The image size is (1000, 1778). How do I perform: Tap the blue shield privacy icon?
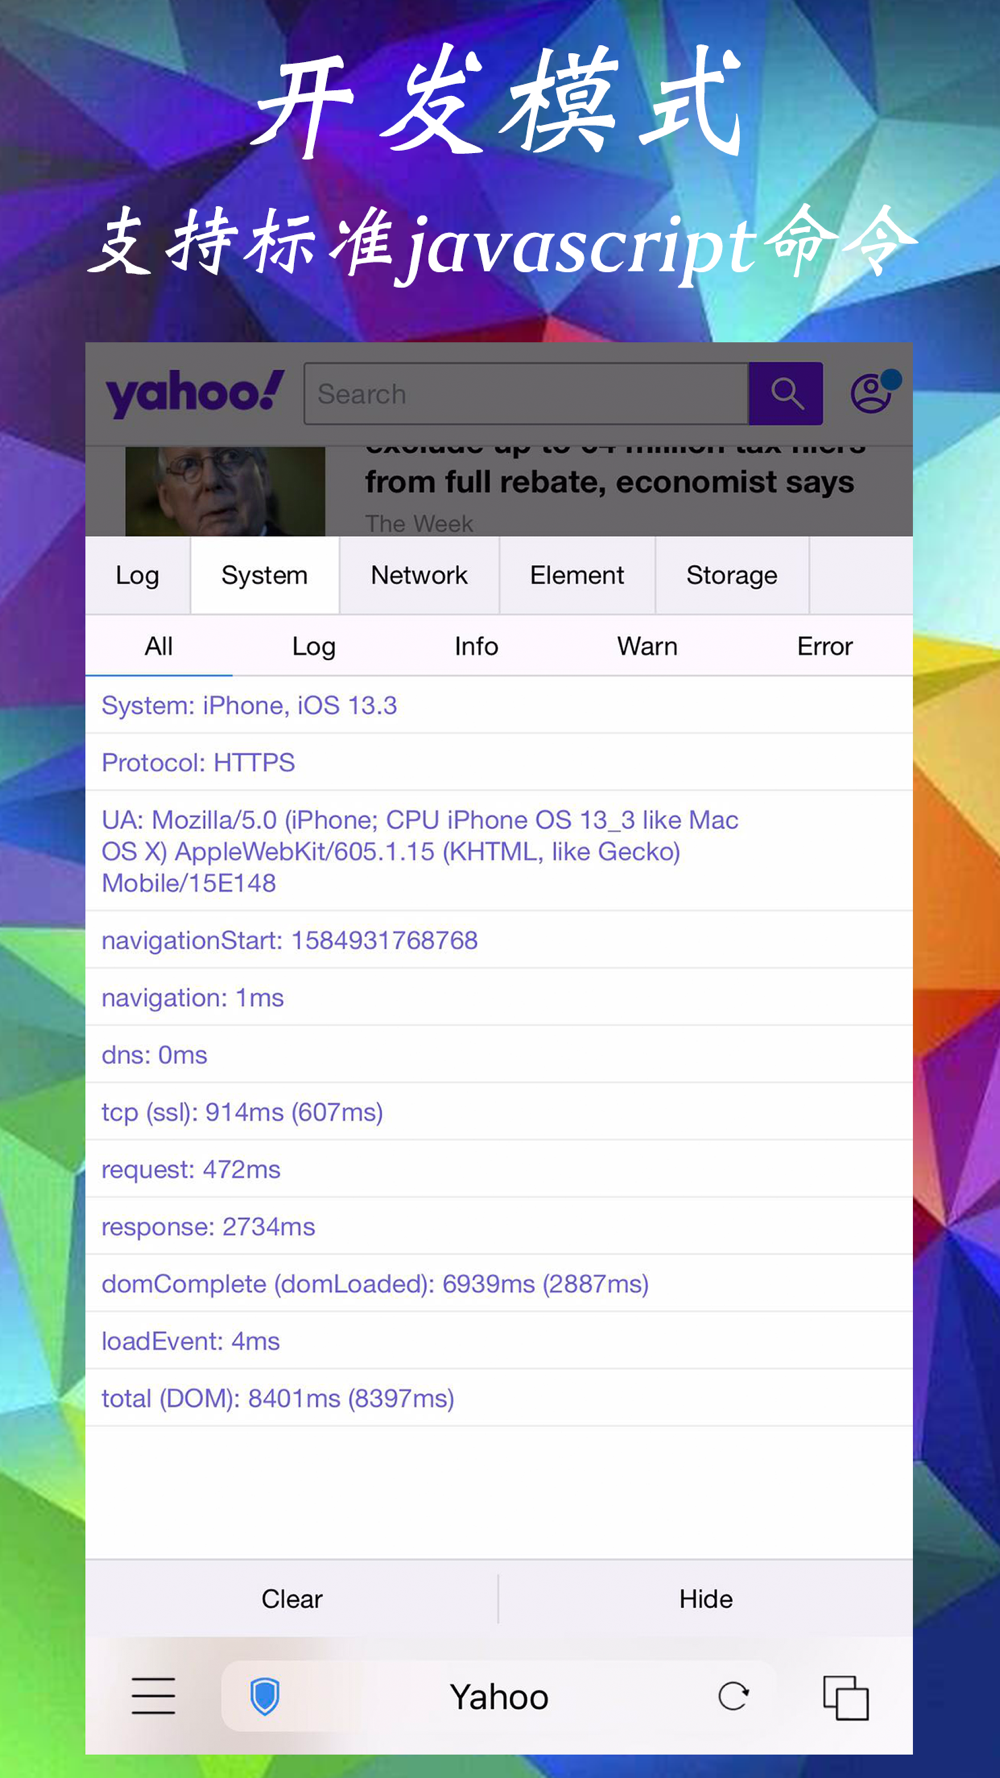point(265,1696)
